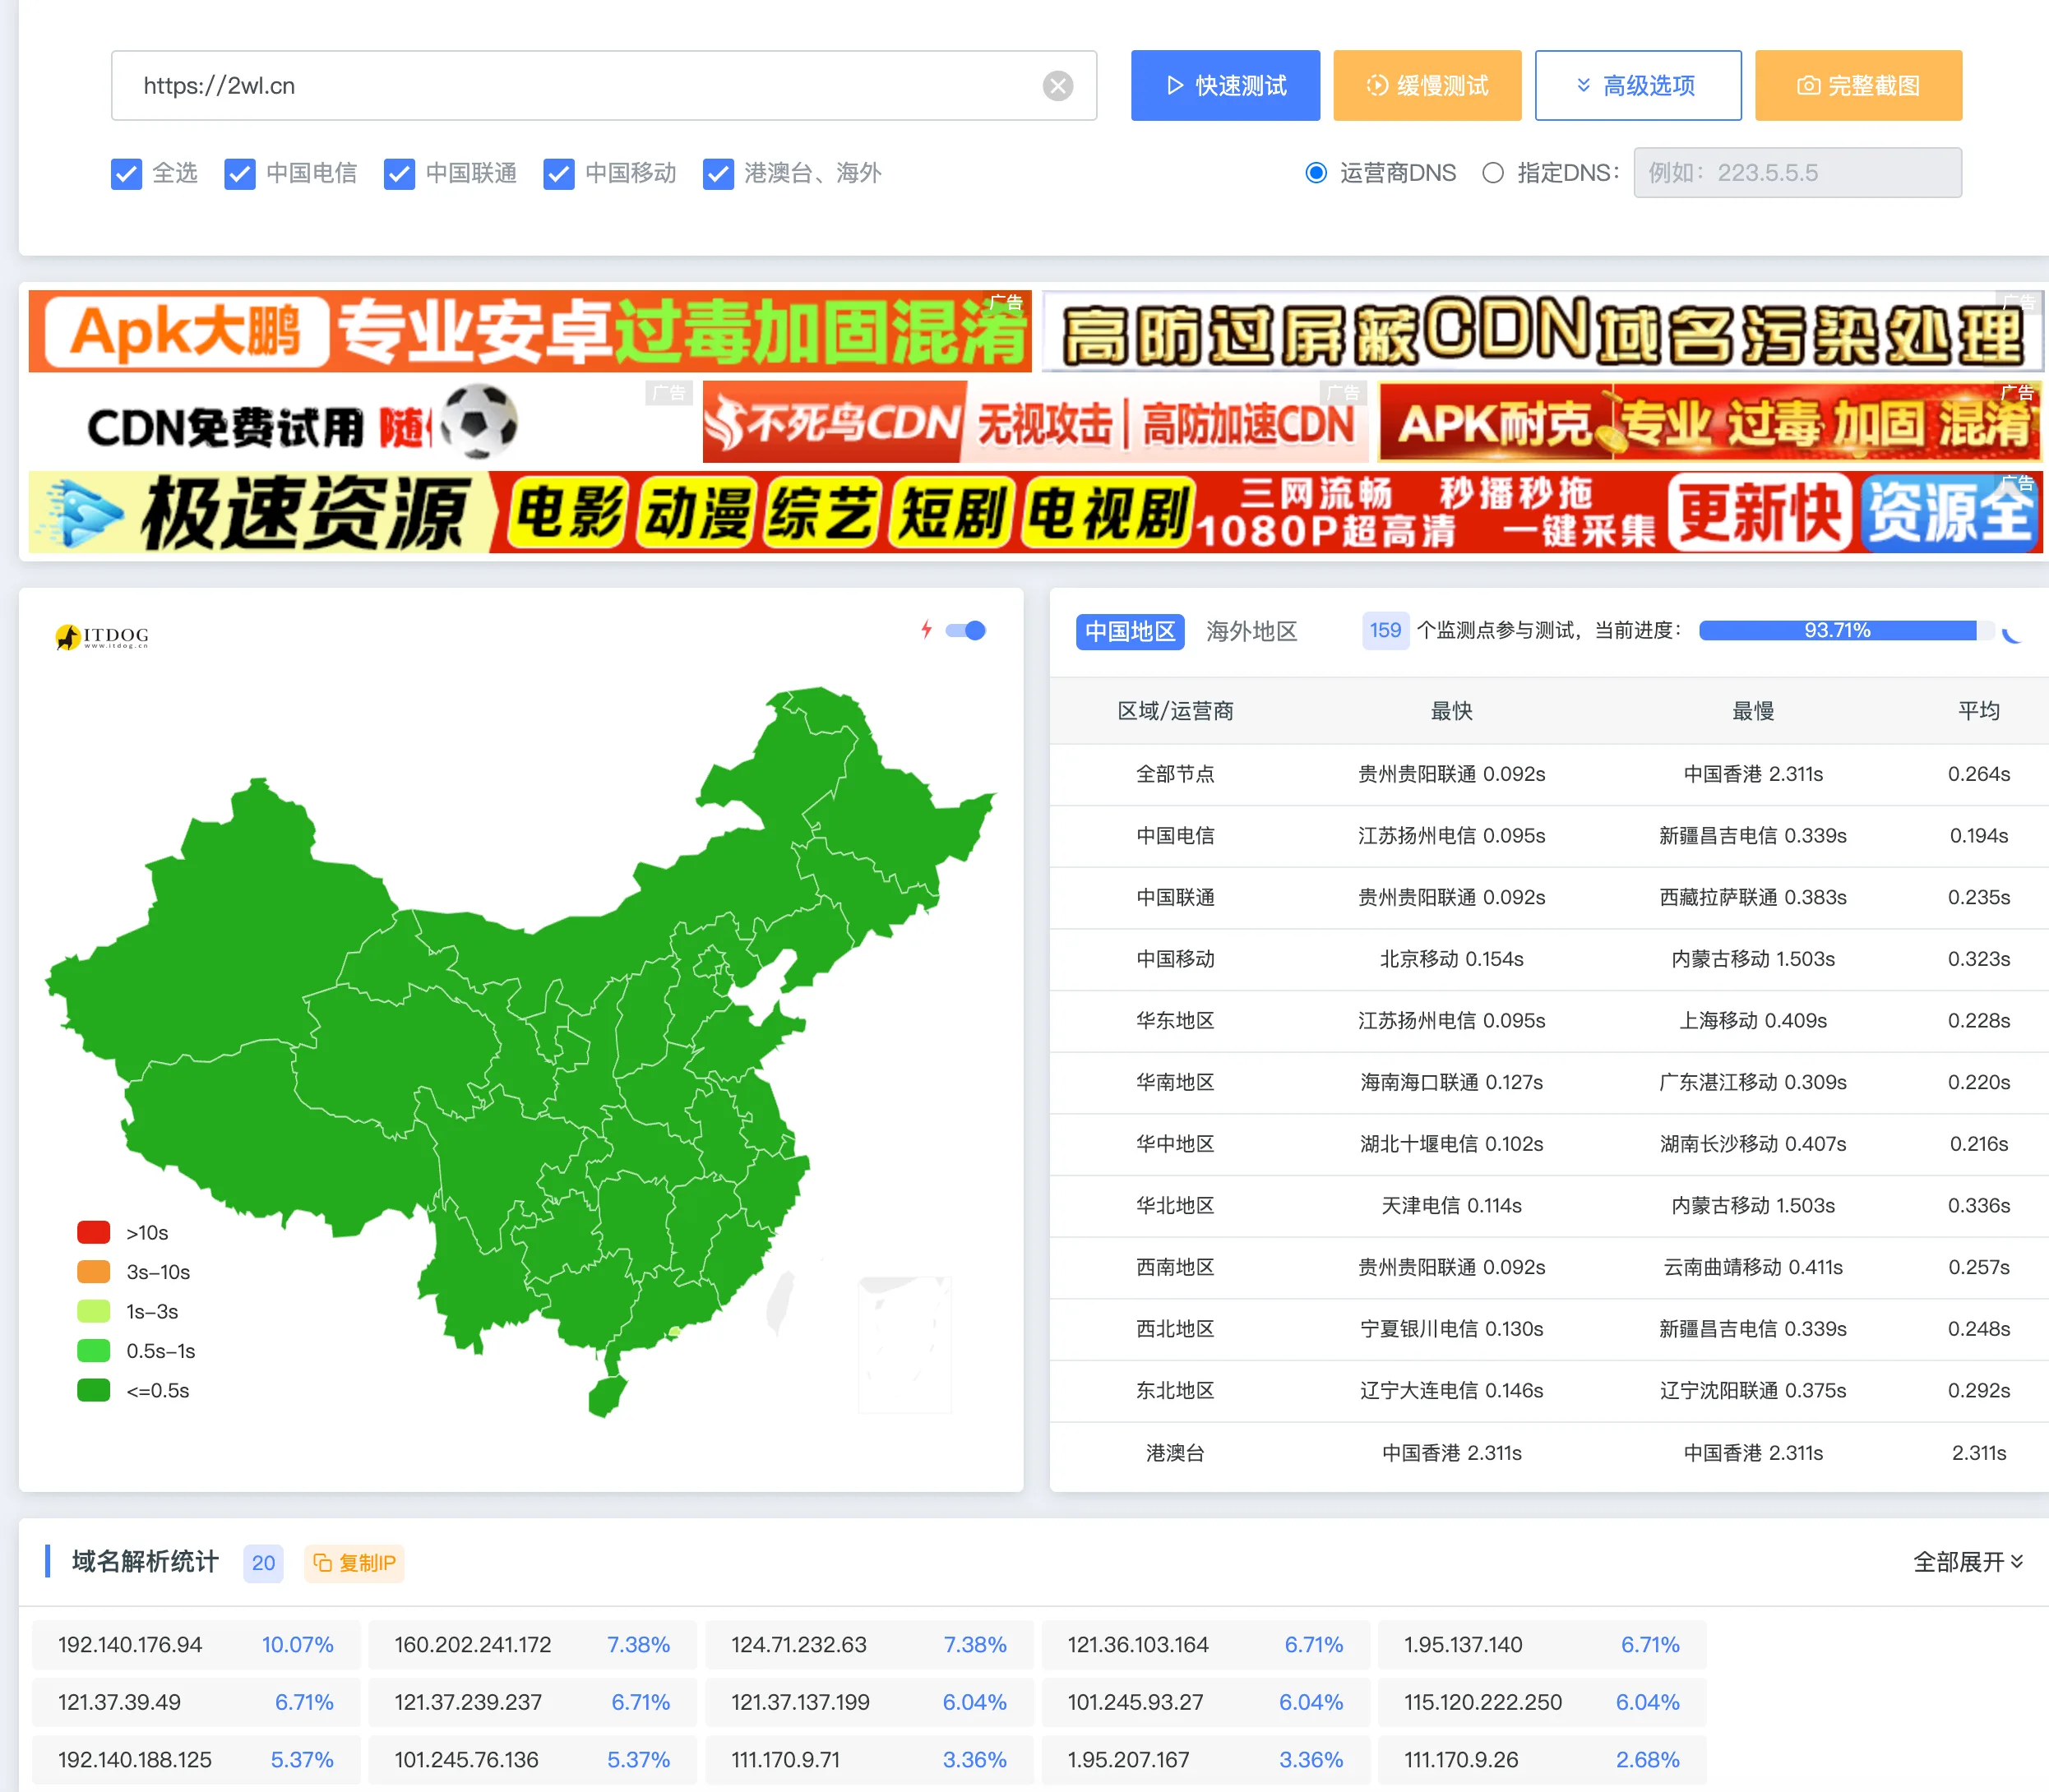Sort by the 平均 column header
Screen dimensions: 2049x1792
pos(1978,711)
